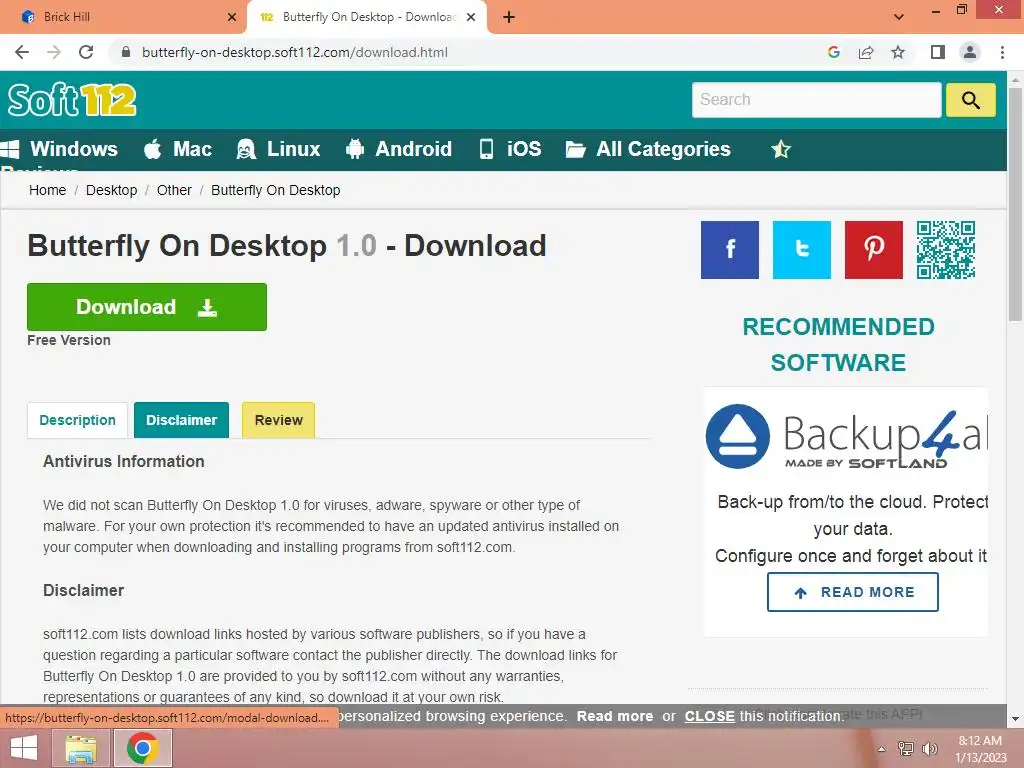Viewport: 1024px width, 768px height.
Task: Go back using browser back arrow
Action: (x=22, y=52)
